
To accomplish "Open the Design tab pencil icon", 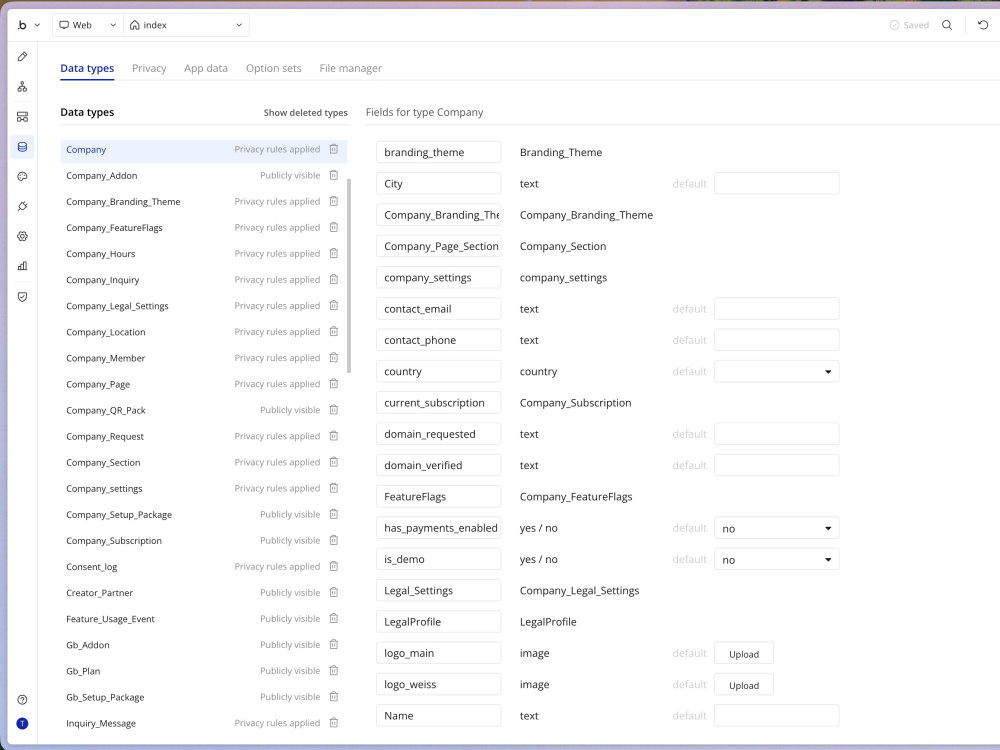I will click(22, 57).
